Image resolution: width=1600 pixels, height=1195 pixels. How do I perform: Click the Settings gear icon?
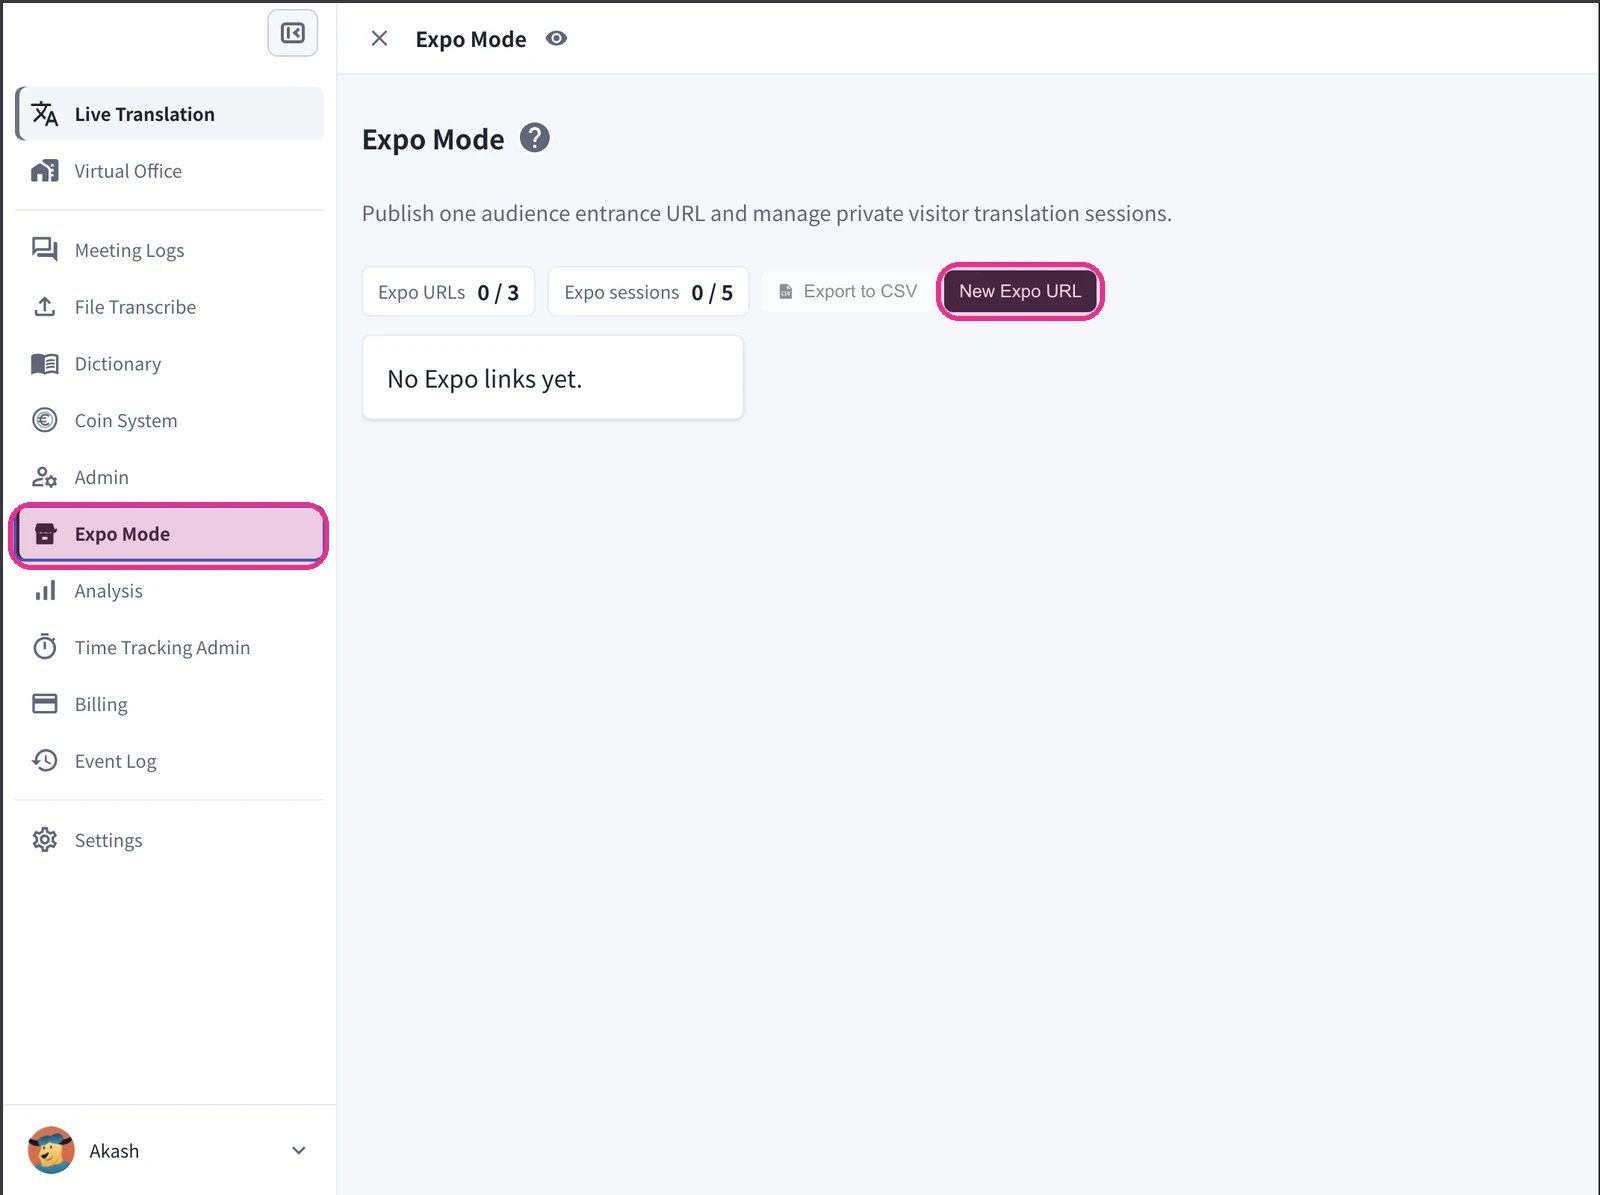coord(45,840)
